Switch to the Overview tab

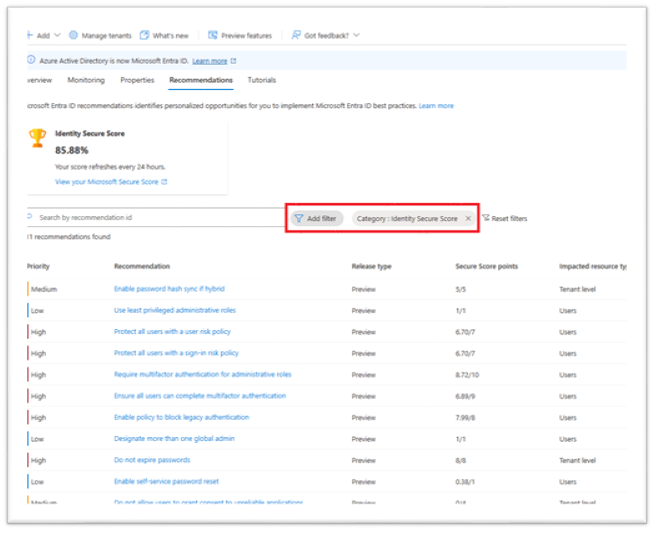[x=40, y=80]
